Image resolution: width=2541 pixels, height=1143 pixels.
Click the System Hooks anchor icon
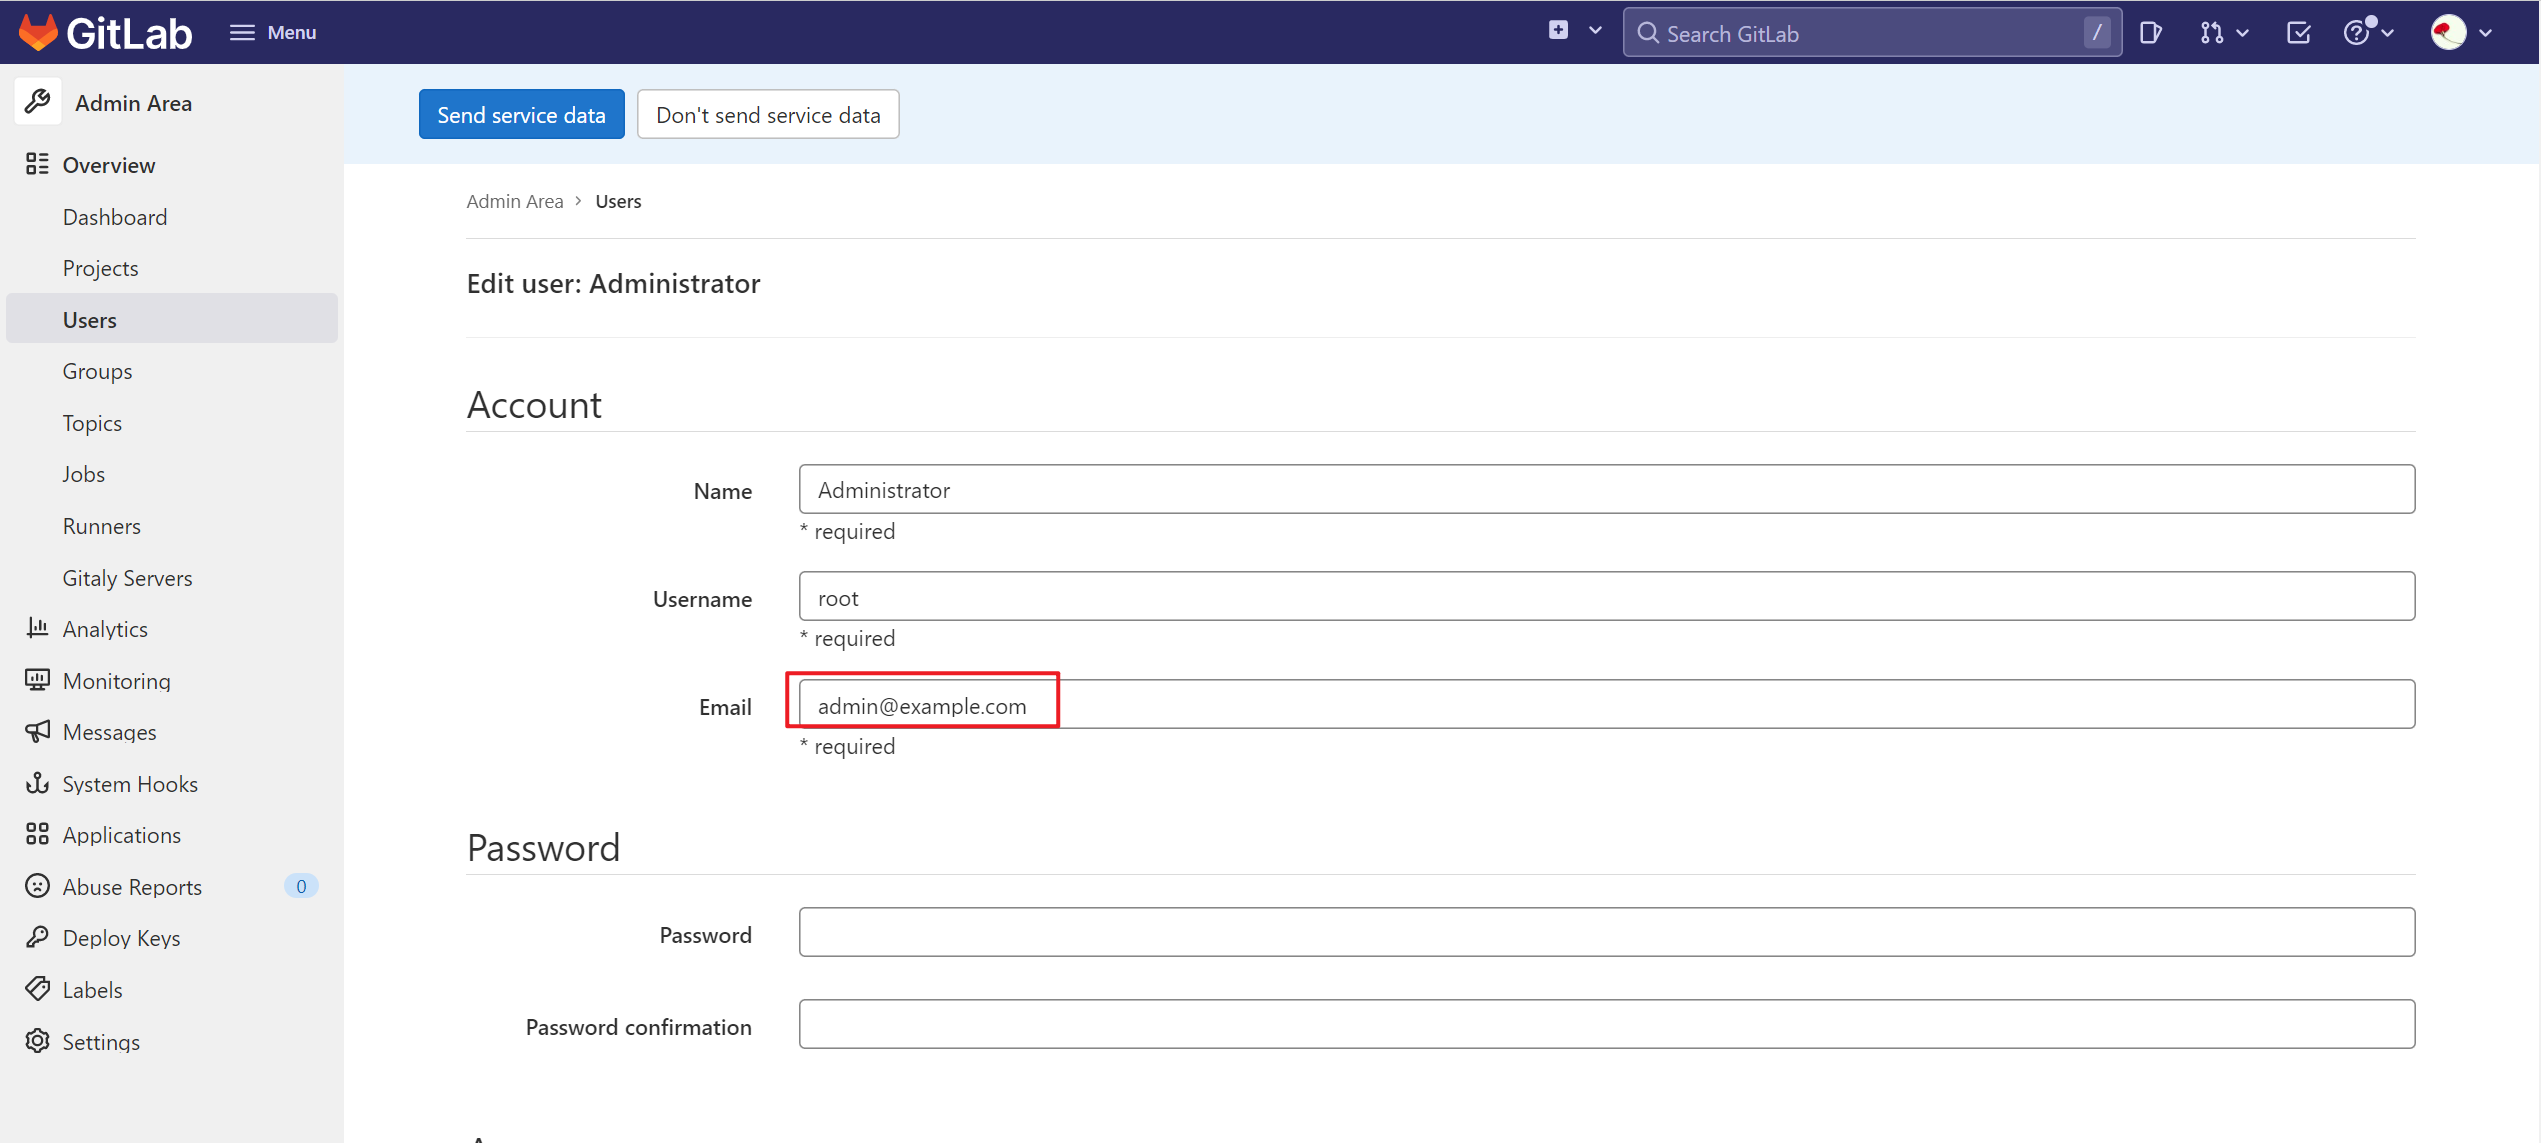[37, 783]
